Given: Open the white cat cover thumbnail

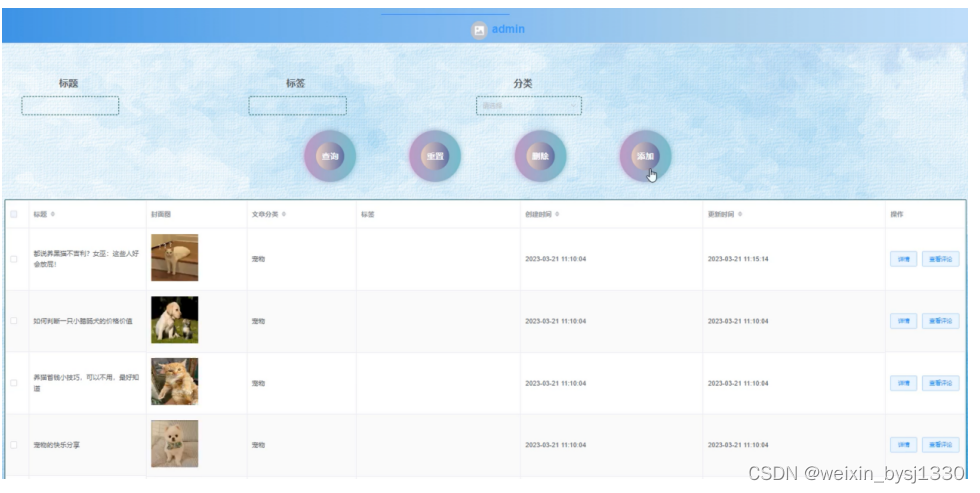Looking at the screenshot, I should 174,257.
